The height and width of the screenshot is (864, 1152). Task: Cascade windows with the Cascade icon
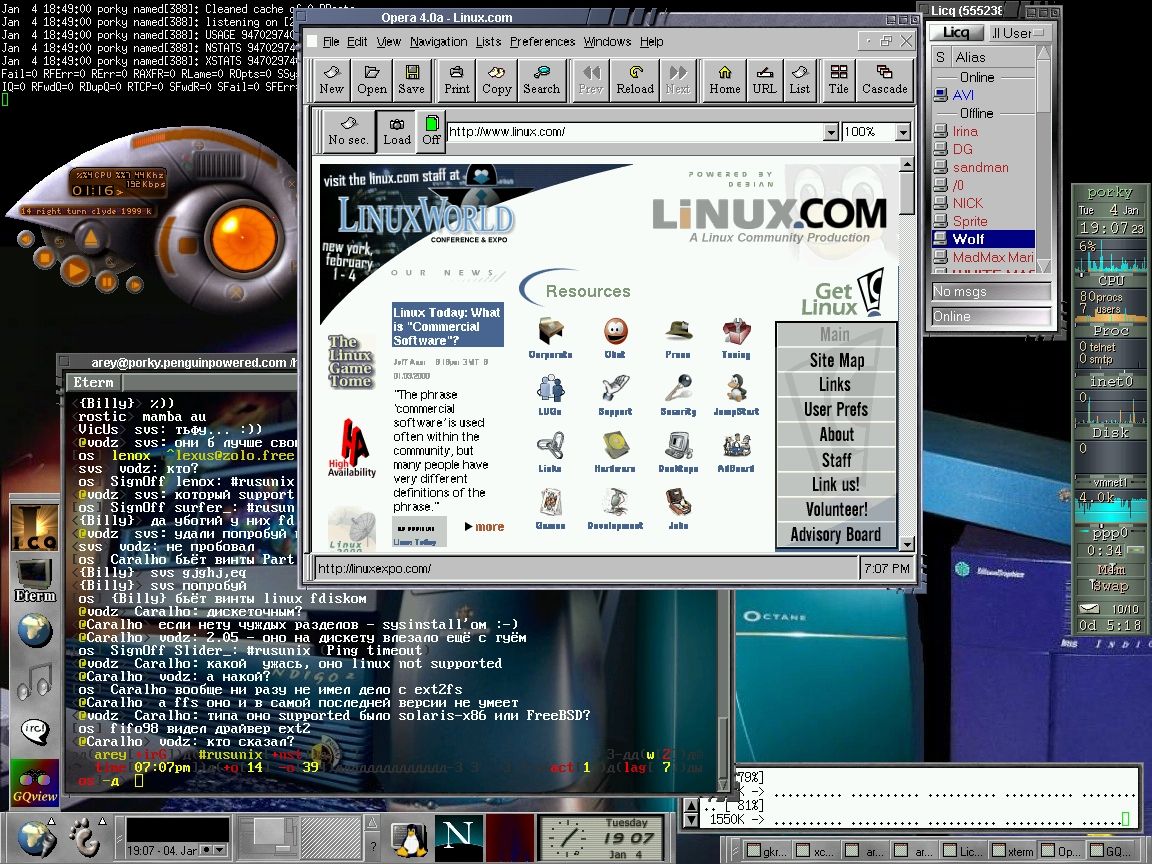pyautogui.click(x=885, y=79)
